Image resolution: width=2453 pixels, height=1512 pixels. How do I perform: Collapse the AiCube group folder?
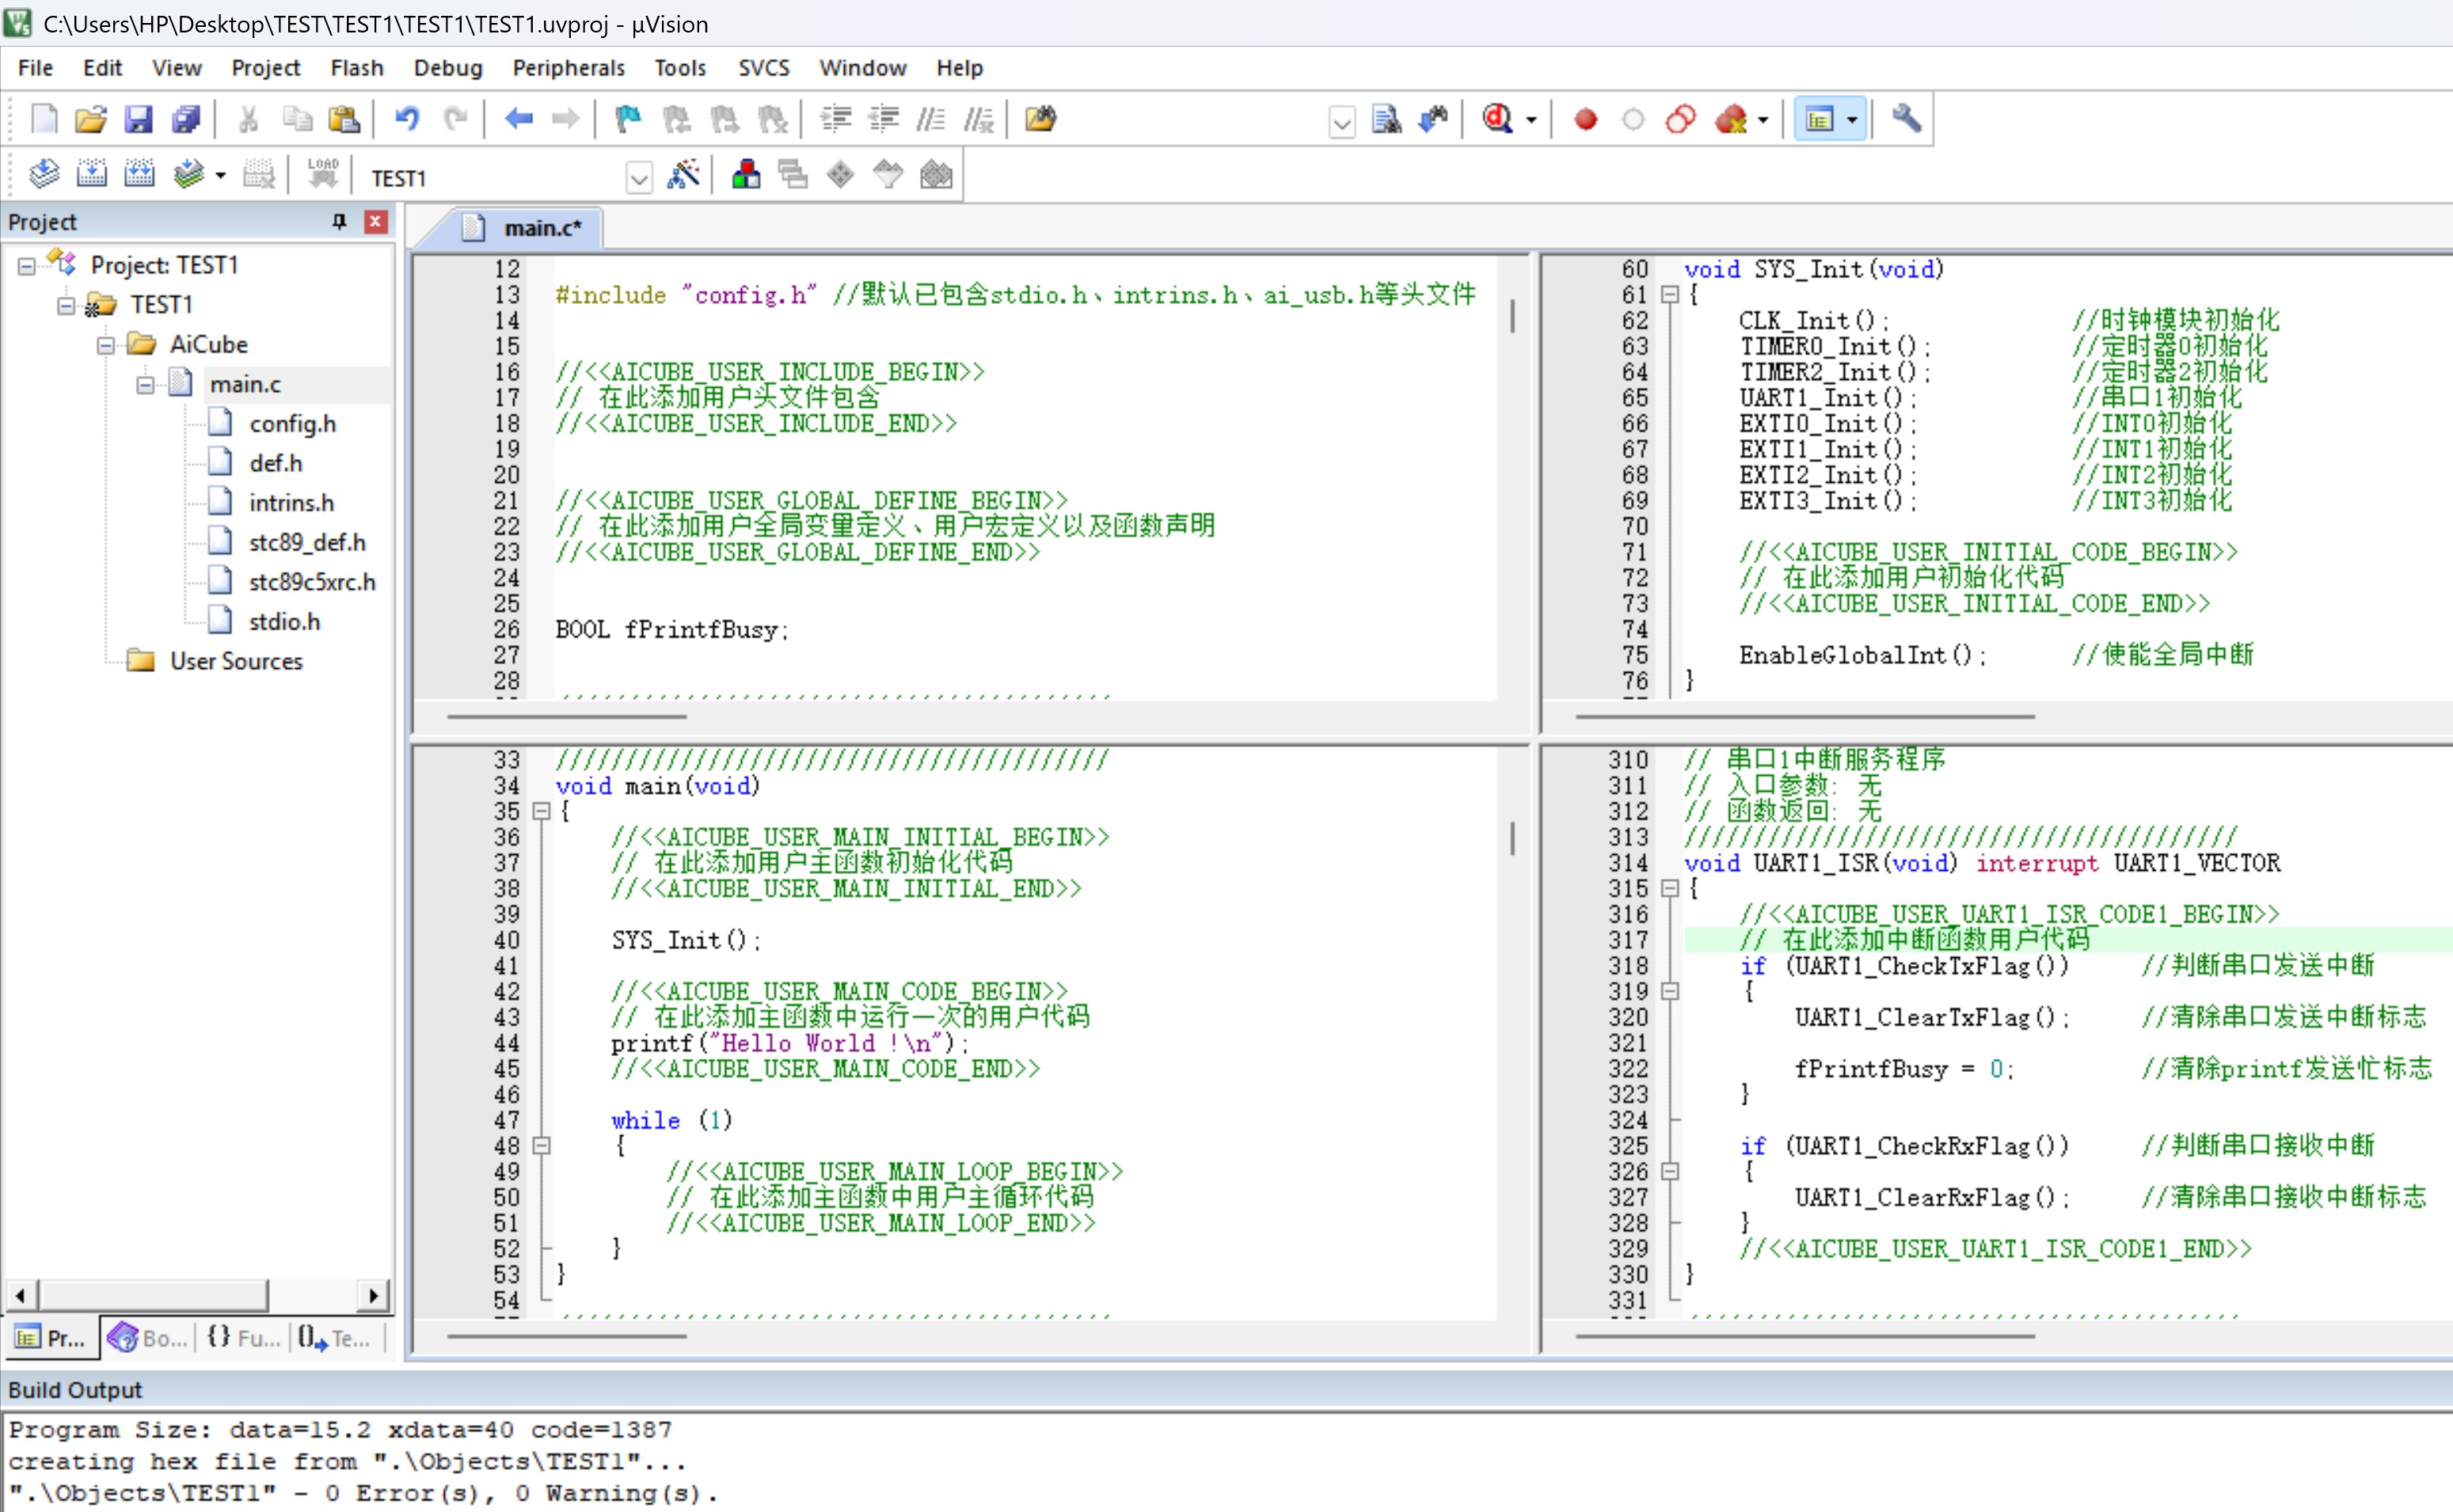106,346
